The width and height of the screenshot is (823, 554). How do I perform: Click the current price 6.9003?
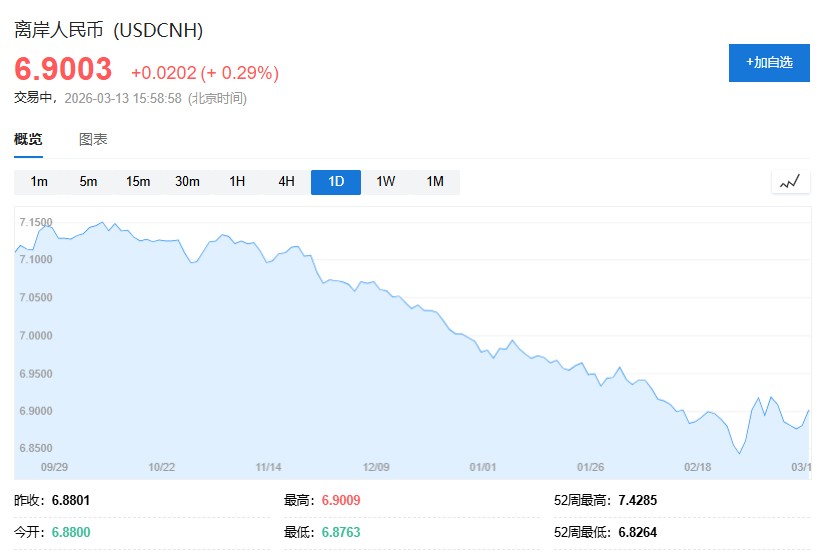coord(63,69)
